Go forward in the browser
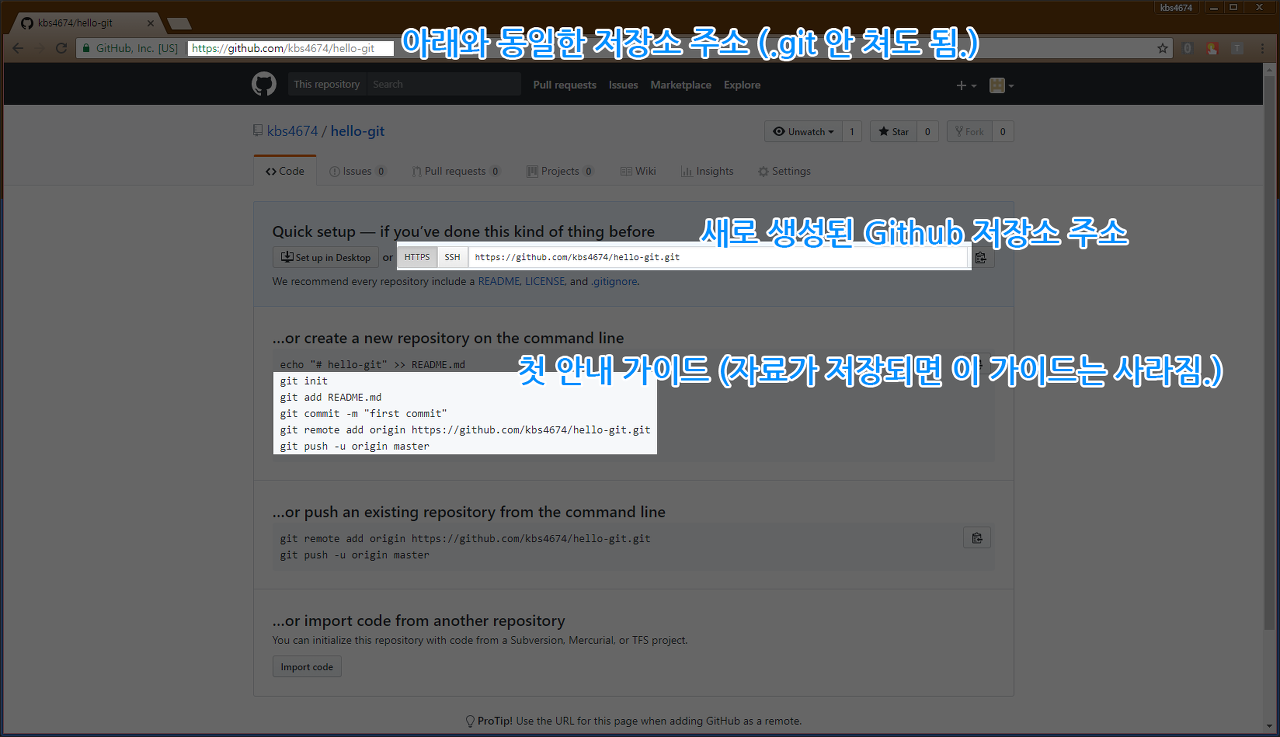 point(39,48)
